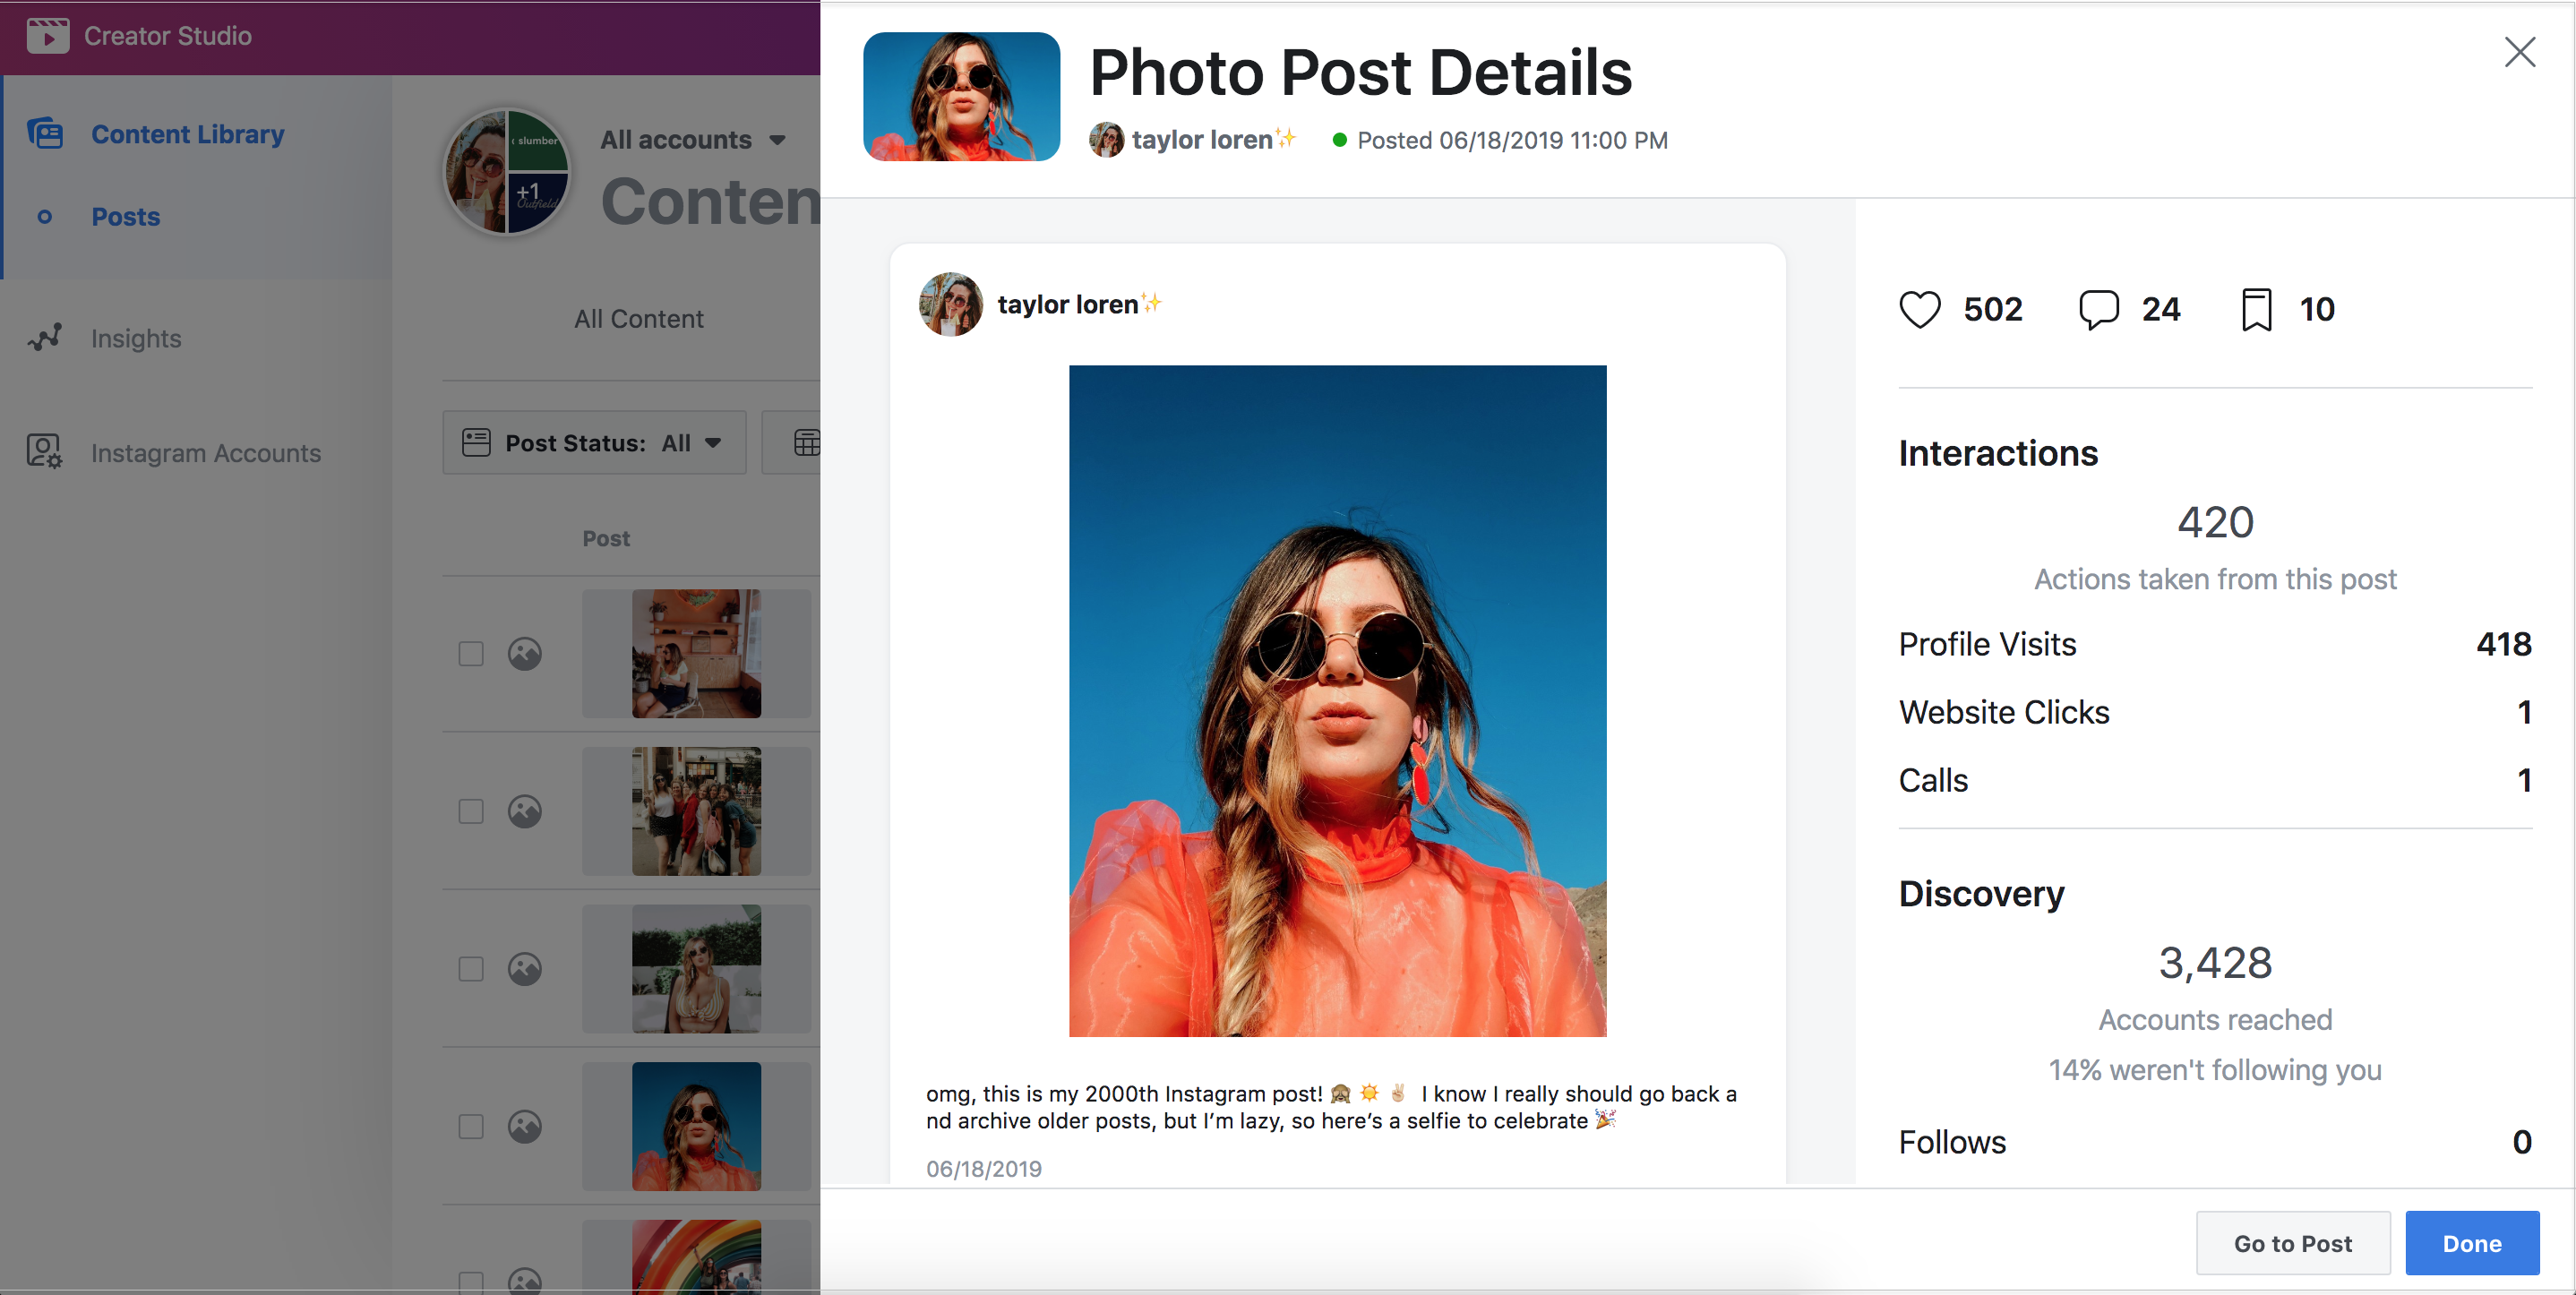The image size is (2576, 1295).
Task: Click the Posted 06/18/2019 11:00 PM status
Action: (x=1500, y=141)
